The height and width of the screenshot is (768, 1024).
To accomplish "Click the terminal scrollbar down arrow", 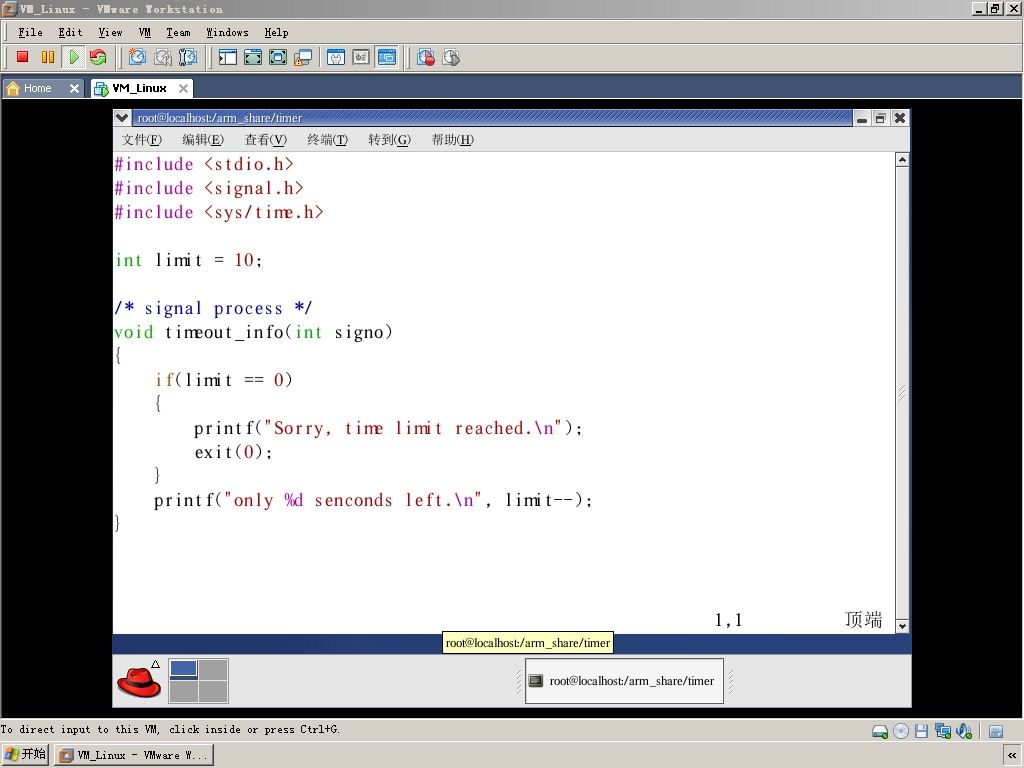I will pos(902,626).
